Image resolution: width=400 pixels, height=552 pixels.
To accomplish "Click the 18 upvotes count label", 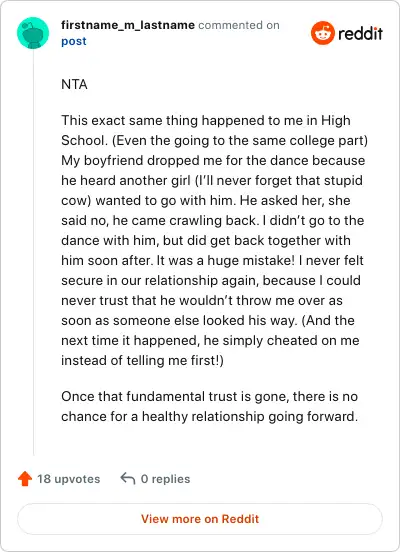I will point(69,479).
